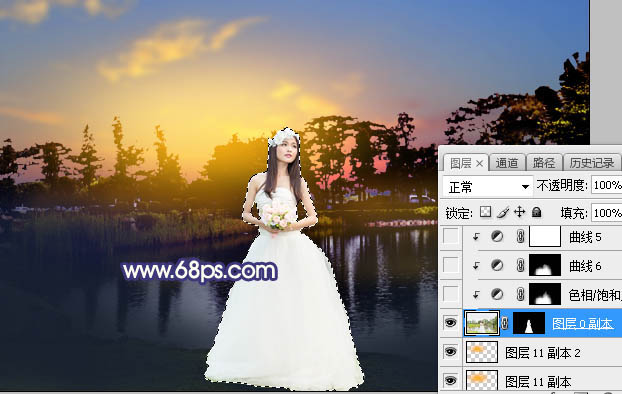Screen dimensions: 622x394
Task: Click the 不透明度 label
Action: [x=562, y=185]
